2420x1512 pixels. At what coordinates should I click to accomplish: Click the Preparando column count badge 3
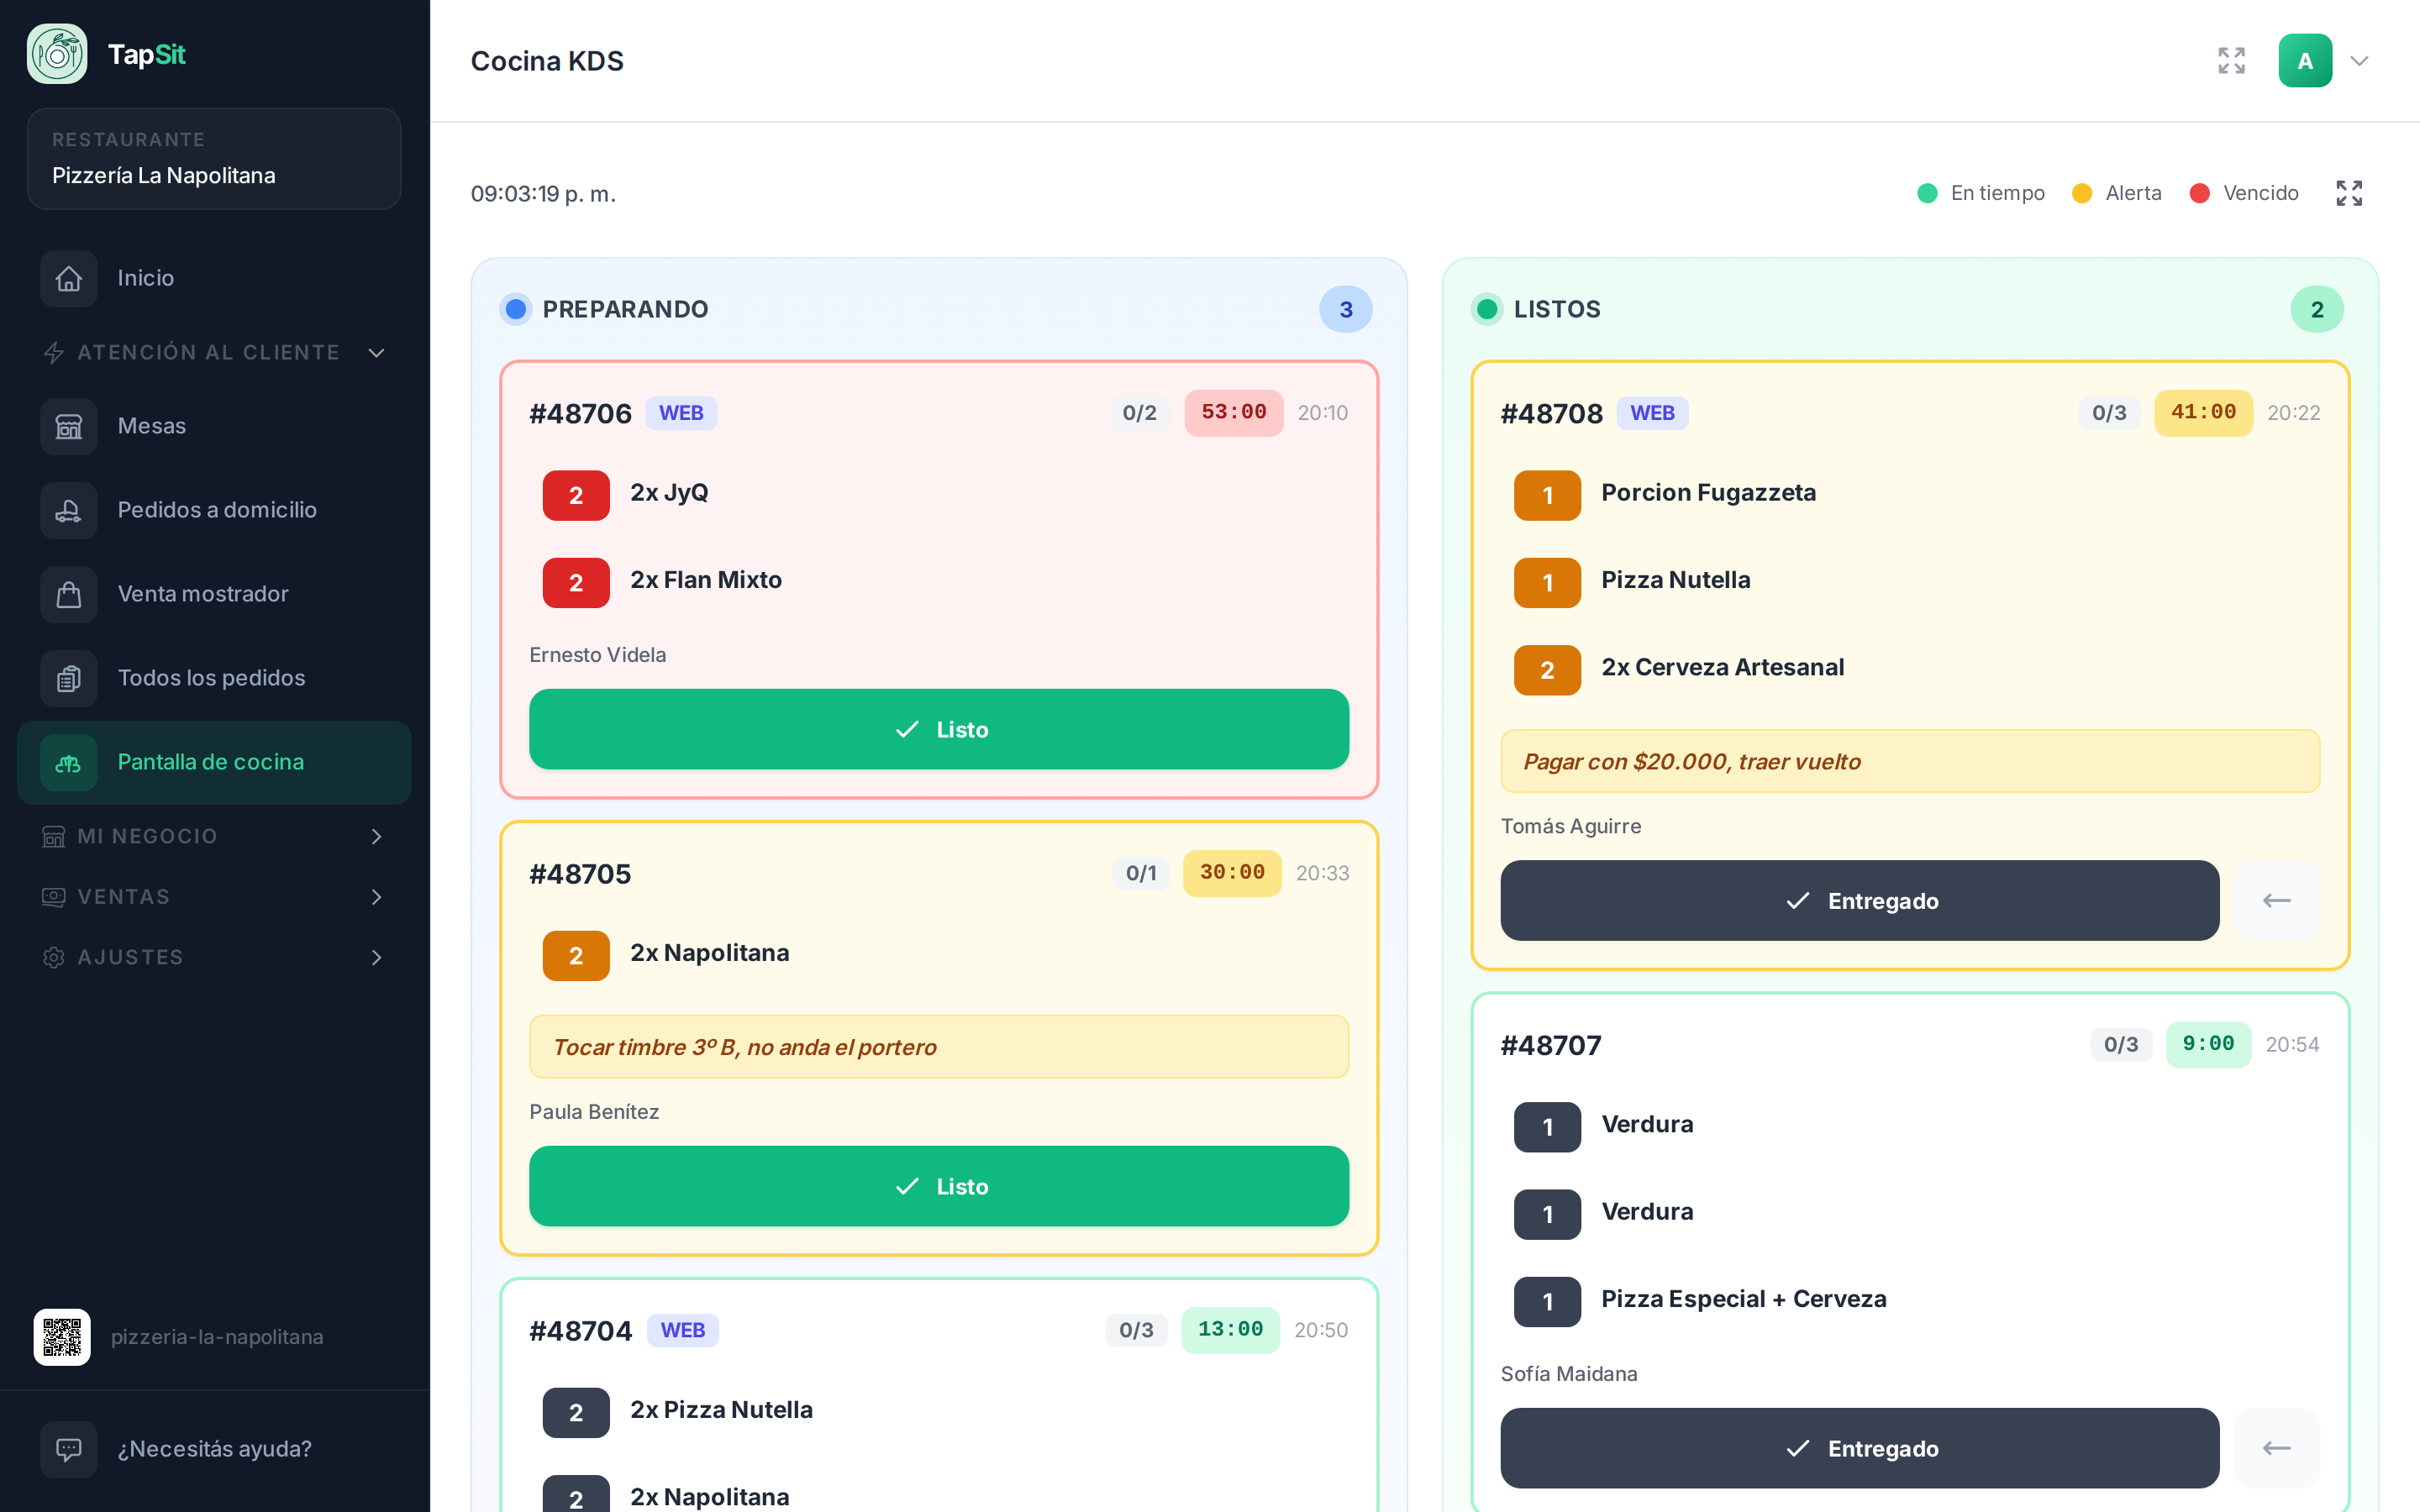(1345, 309)
